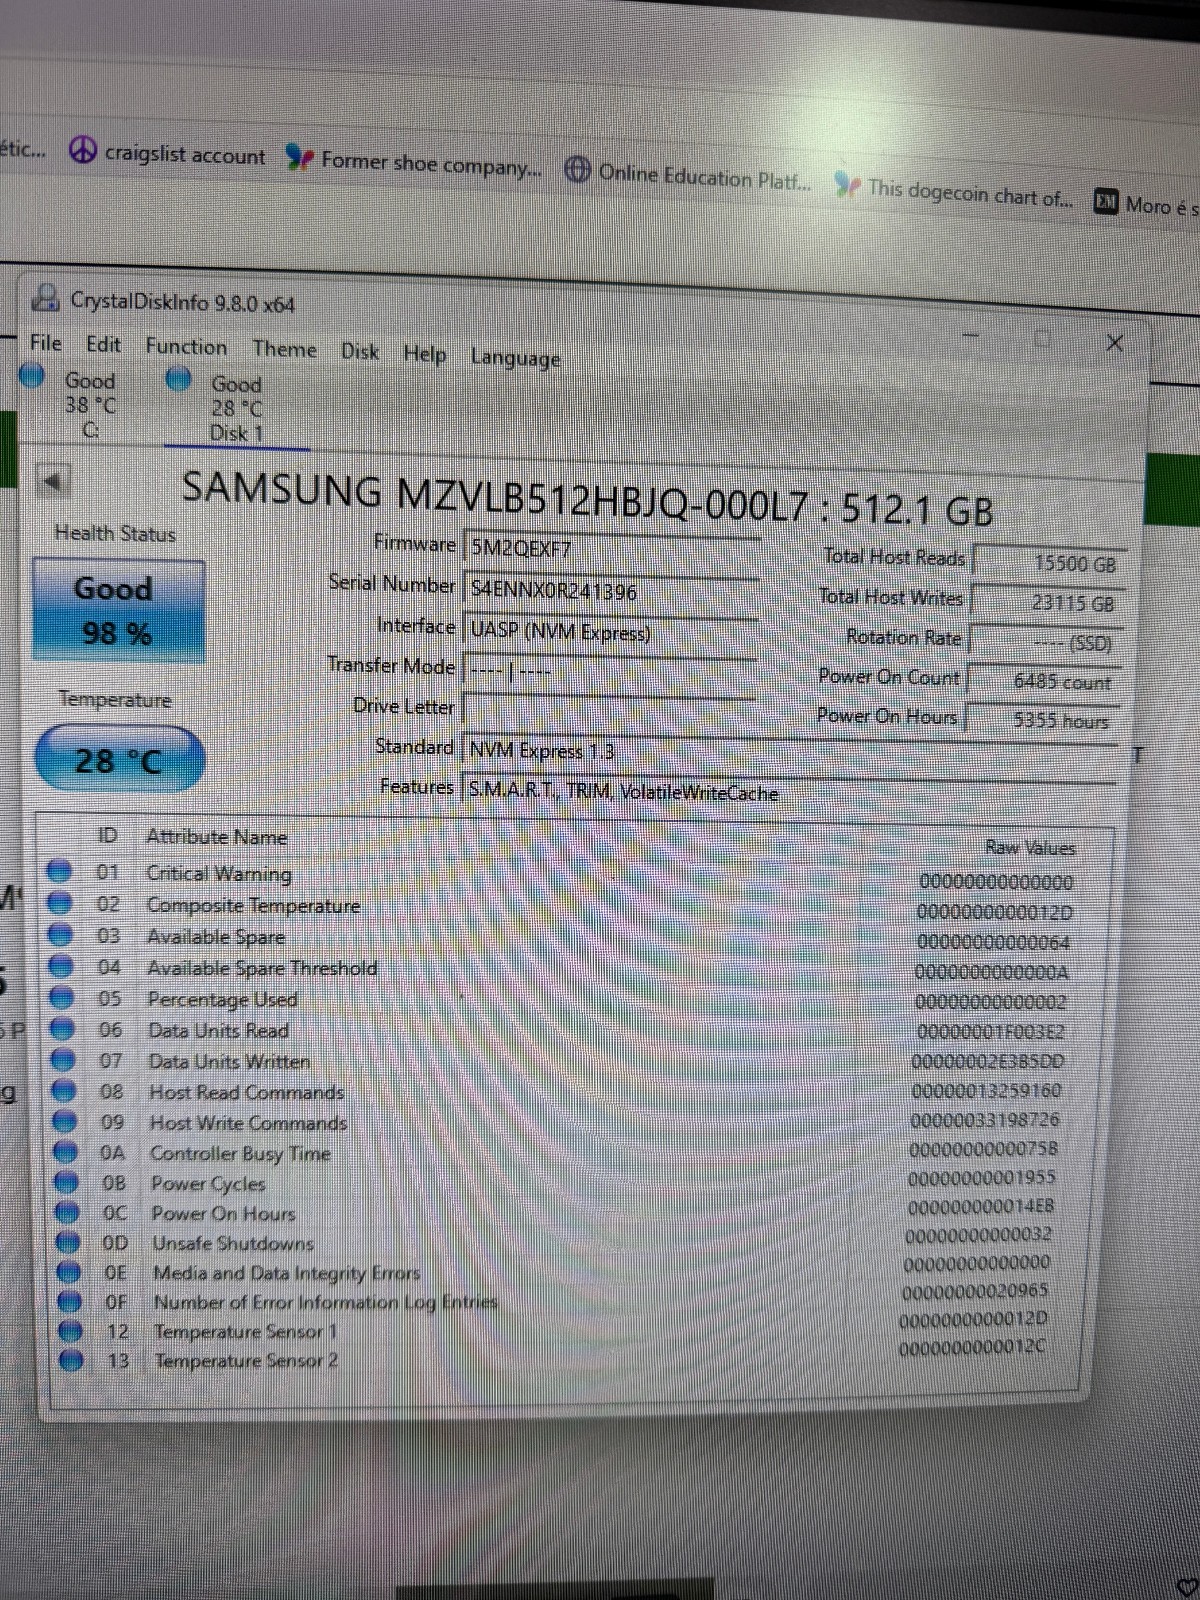
Task: Open the Help menu
Action: coord(425,354)
